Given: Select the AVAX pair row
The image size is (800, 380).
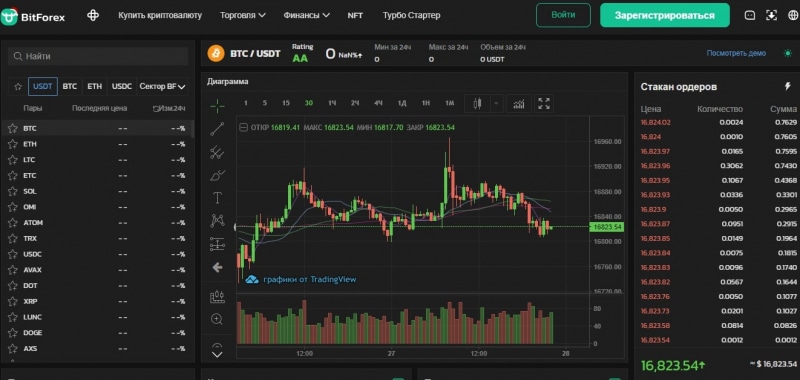Looking at the screenshot, I should [x=97, y=270].
